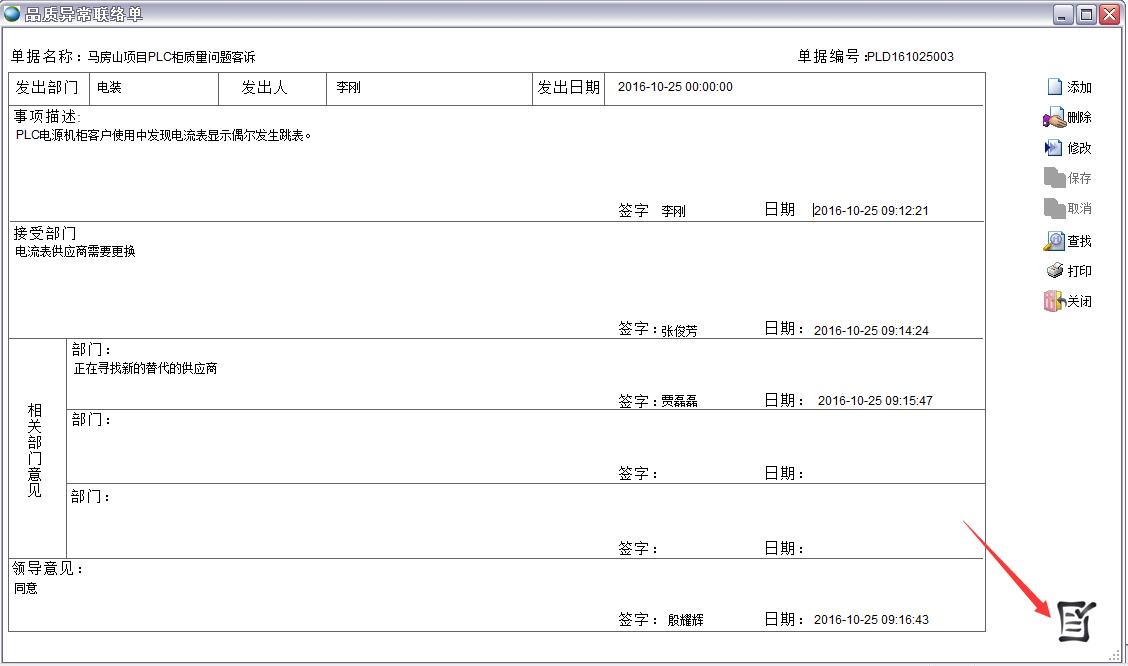Screen dimensions: 1128x666
Task: Click the 修改 (Modify) icon
Action: (x=1054, y=148)
